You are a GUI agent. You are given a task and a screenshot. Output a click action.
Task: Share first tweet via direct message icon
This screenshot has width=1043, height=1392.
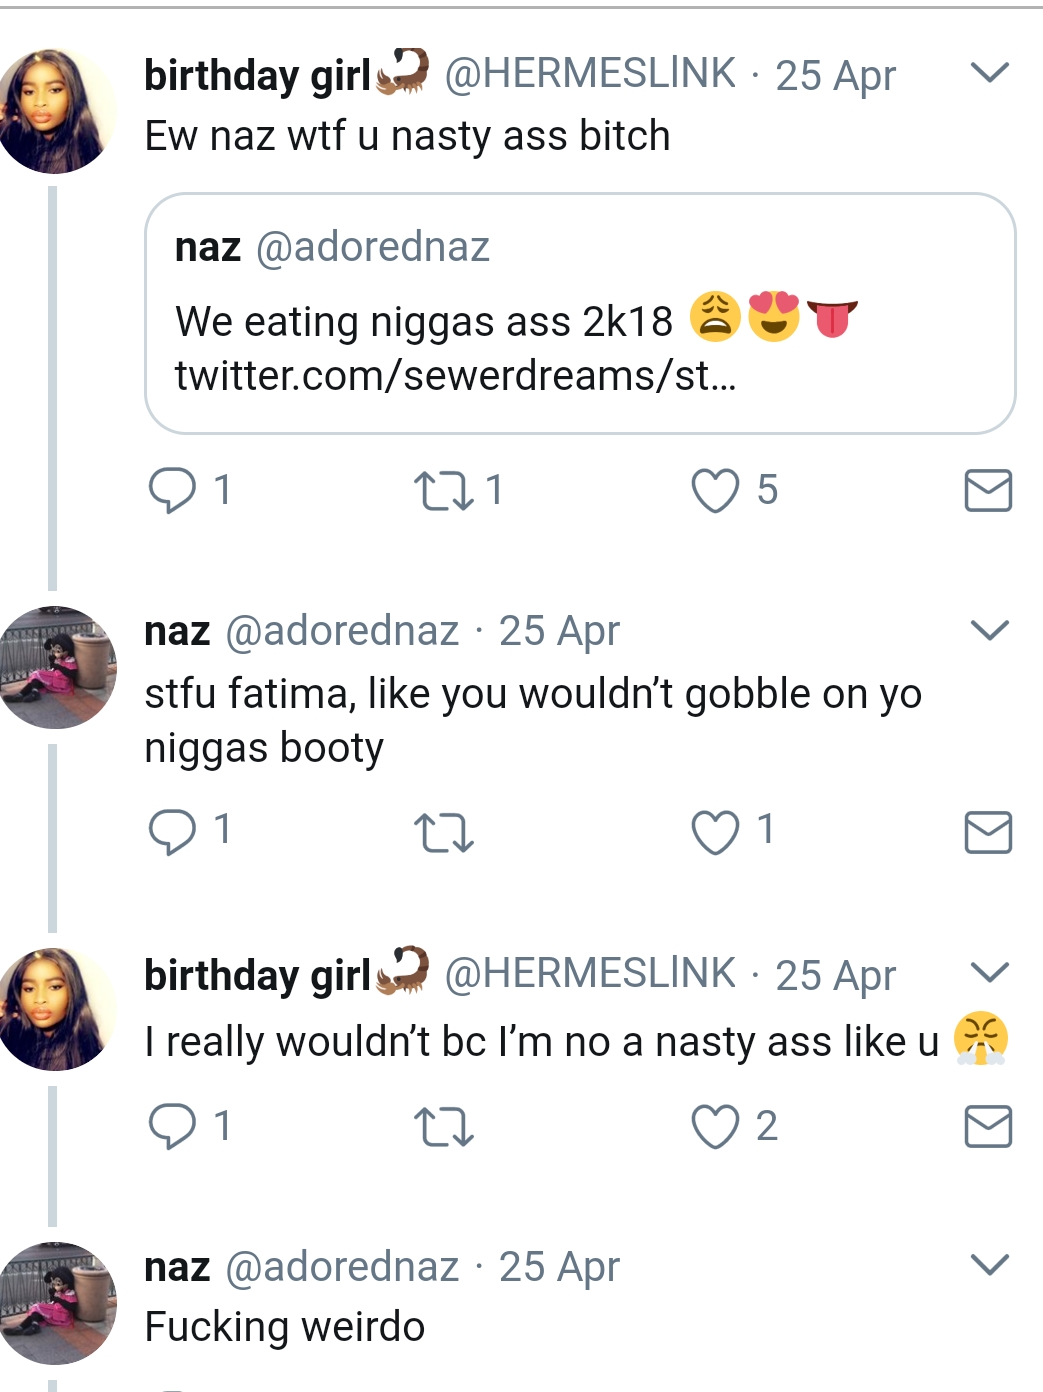[x=988, y=491]
